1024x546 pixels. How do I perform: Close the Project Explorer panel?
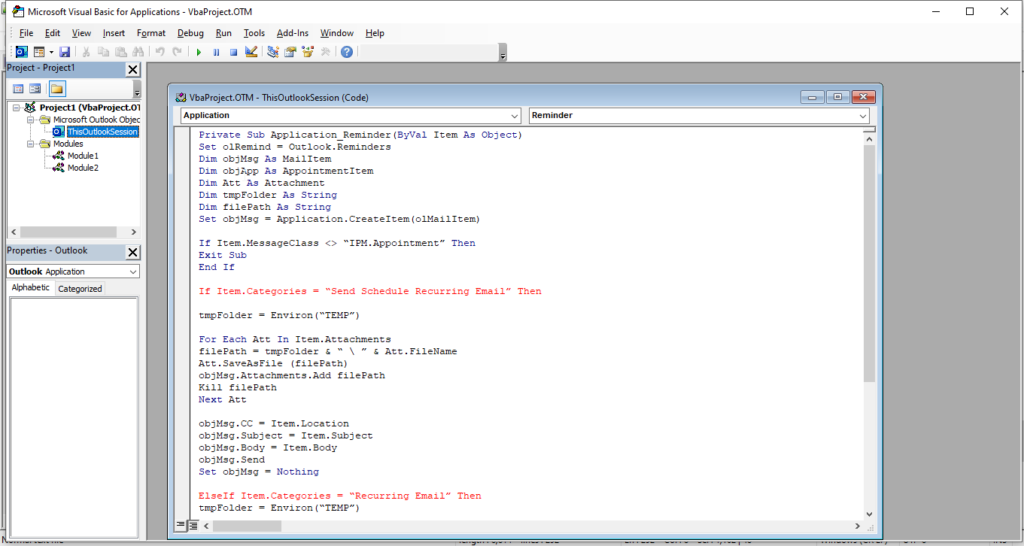(x=132, y=69)
